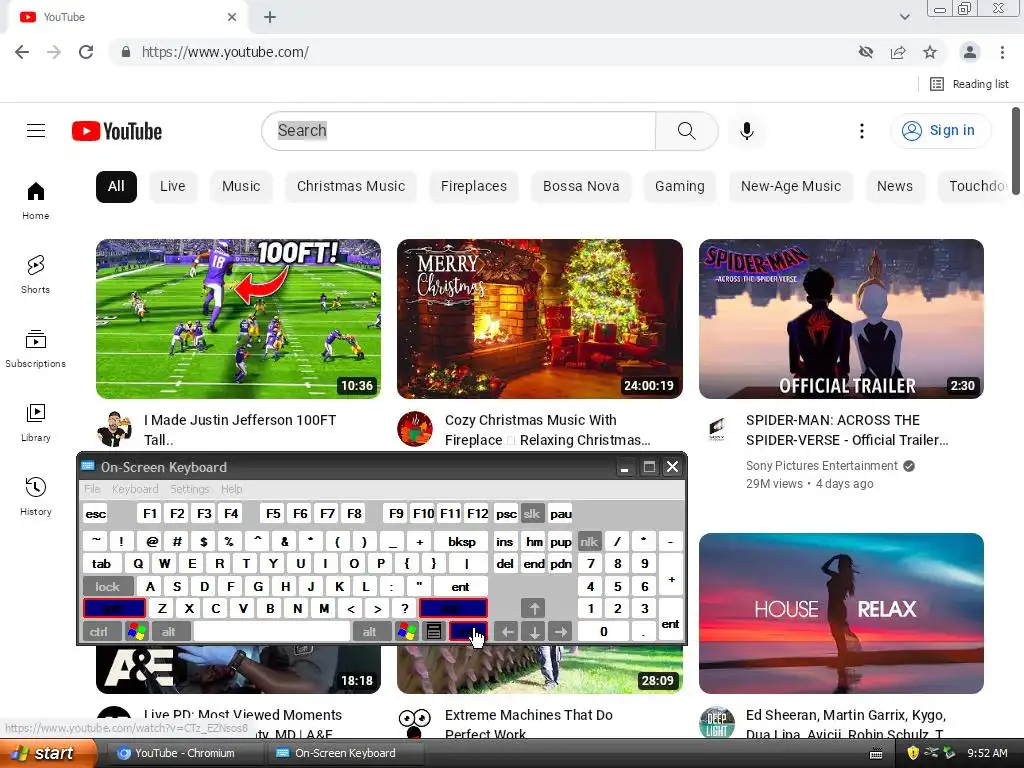This screenshot has height=768, width=1024.
Task: Open Library in sidebar
Action: point(36,423)
